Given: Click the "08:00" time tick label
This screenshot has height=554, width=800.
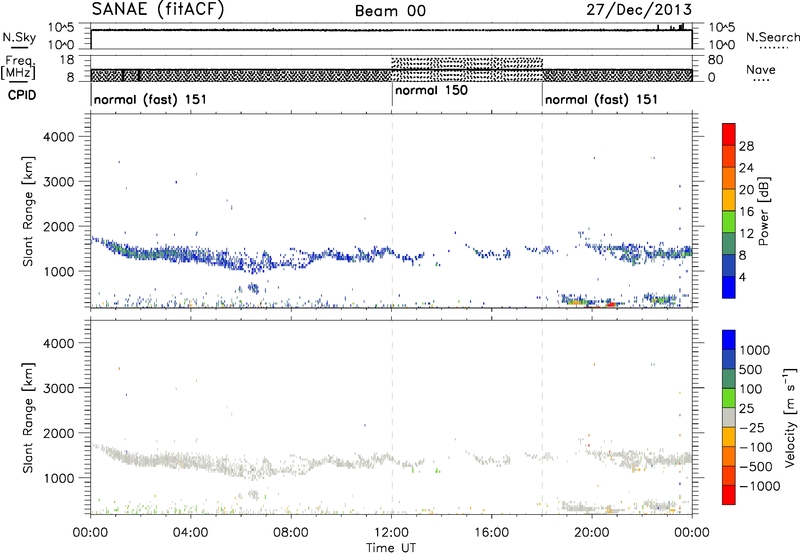Looking at the screenshot, I should click(291, 533).
